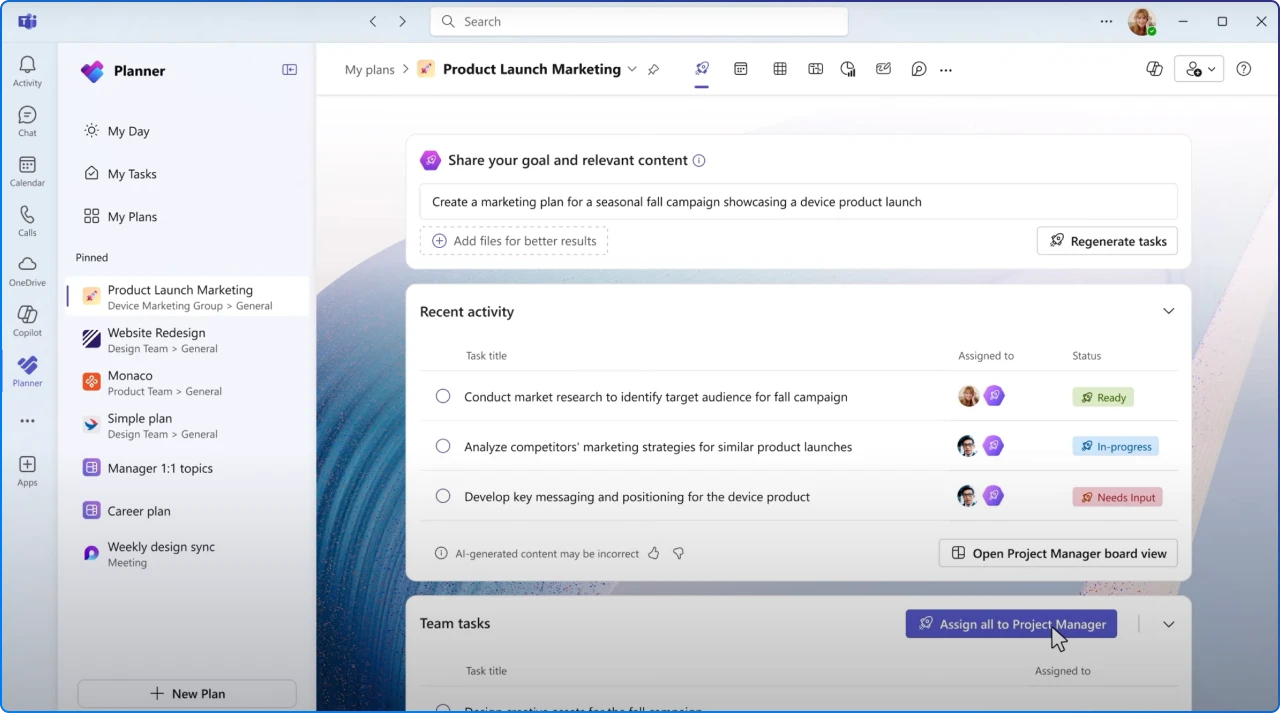Open the pinned Monaco plan
Screen dimensions: 1280x713
point(188,383)
